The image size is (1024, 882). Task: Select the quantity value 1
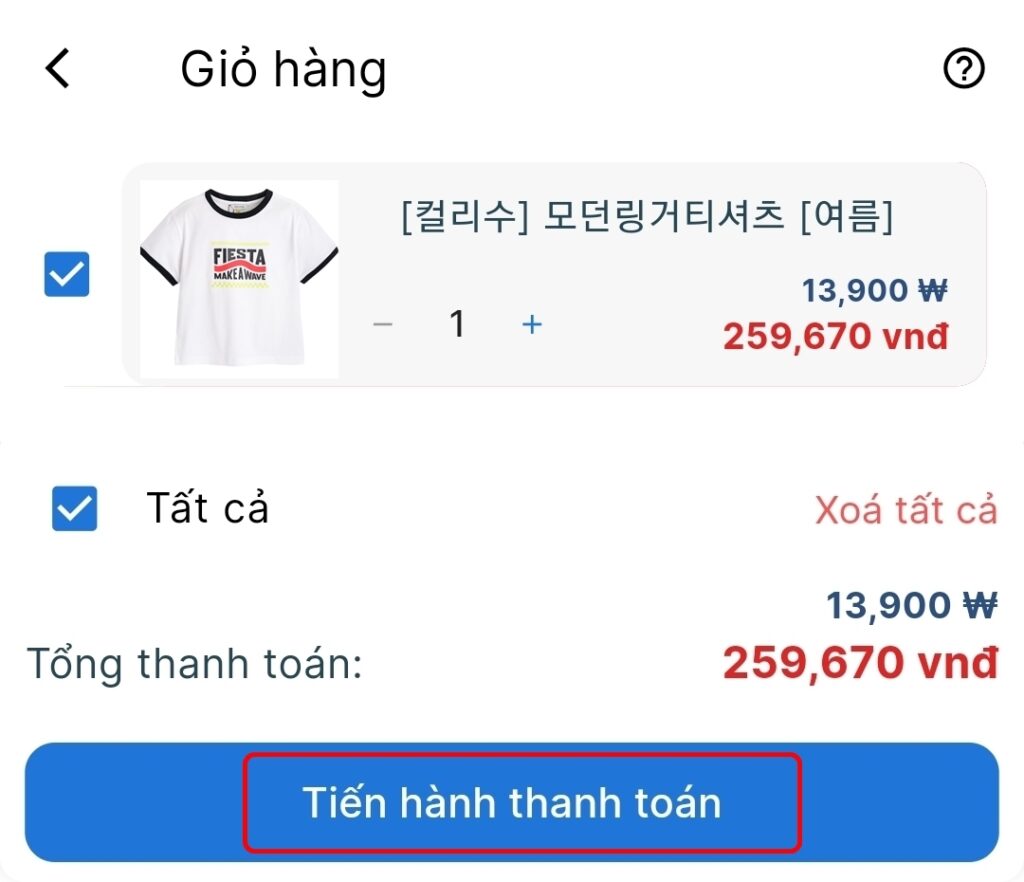point(457,324)
